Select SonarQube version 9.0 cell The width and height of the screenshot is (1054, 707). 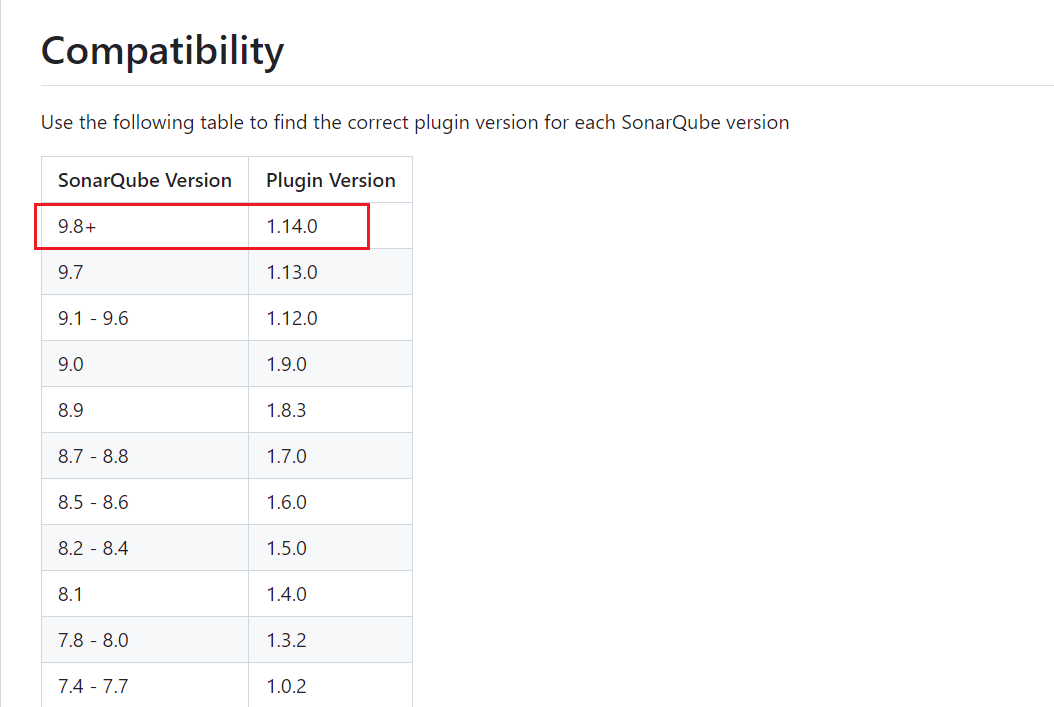click(x=145, y=364)
